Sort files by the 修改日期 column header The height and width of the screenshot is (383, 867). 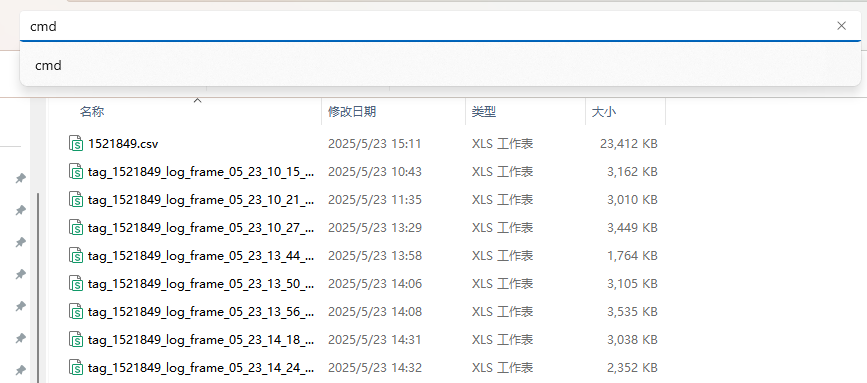coord(352,112)
